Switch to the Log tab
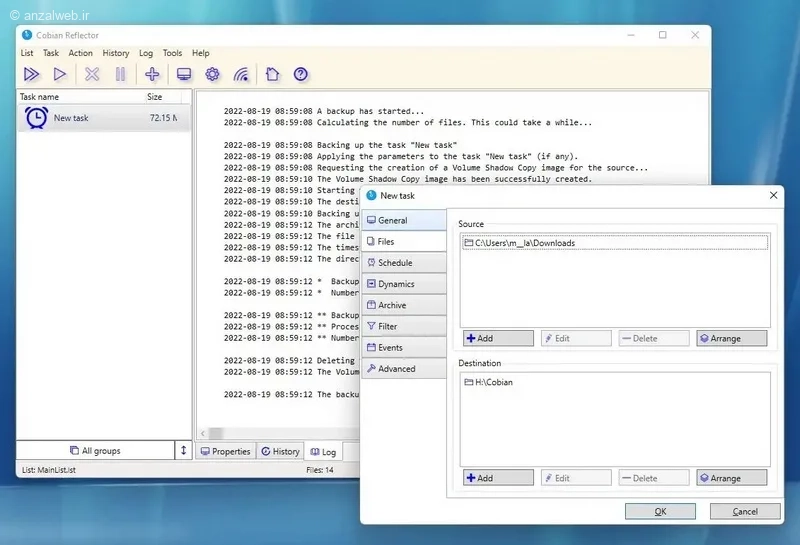The width and height of the screenshot is (800, 545). point(323,452)
